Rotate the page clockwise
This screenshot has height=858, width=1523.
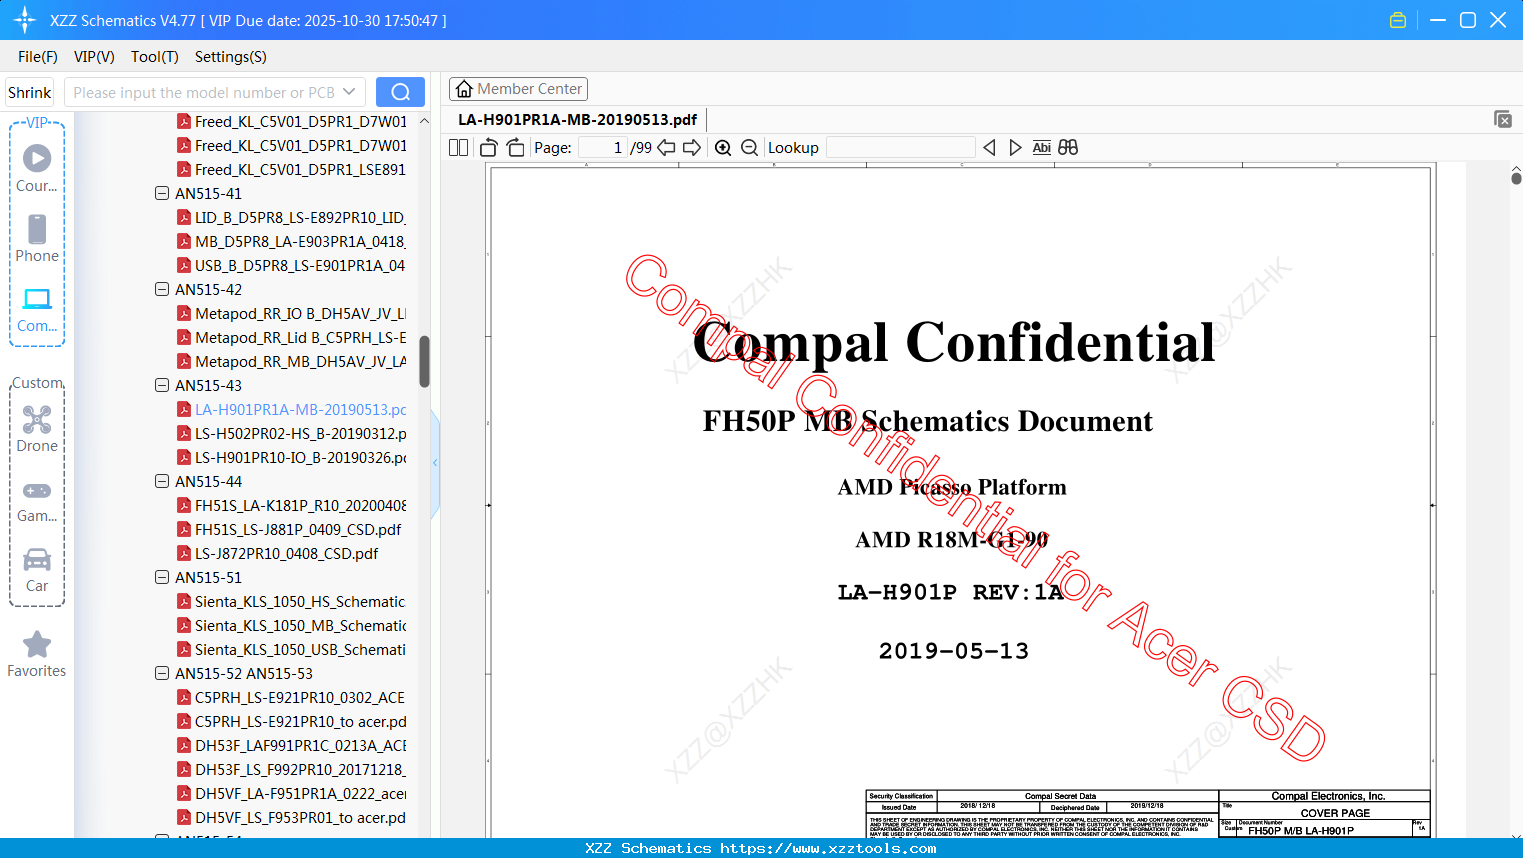coord(515,148)
